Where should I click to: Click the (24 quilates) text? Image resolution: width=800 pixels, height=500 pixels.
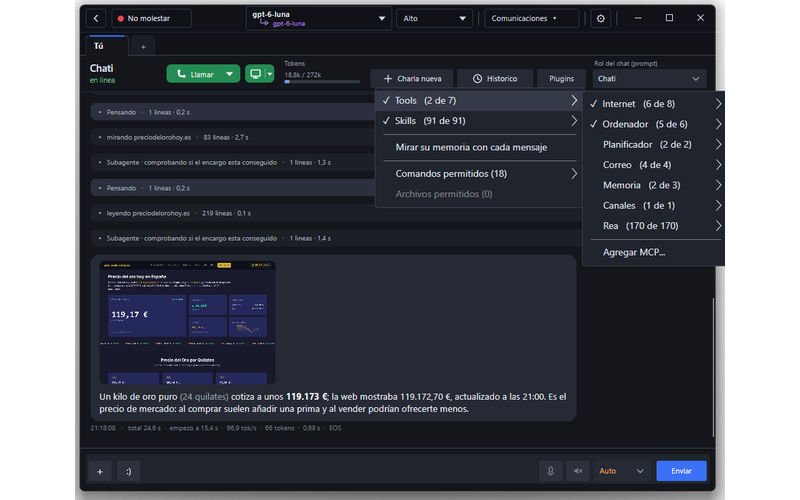tap(204, 397)
